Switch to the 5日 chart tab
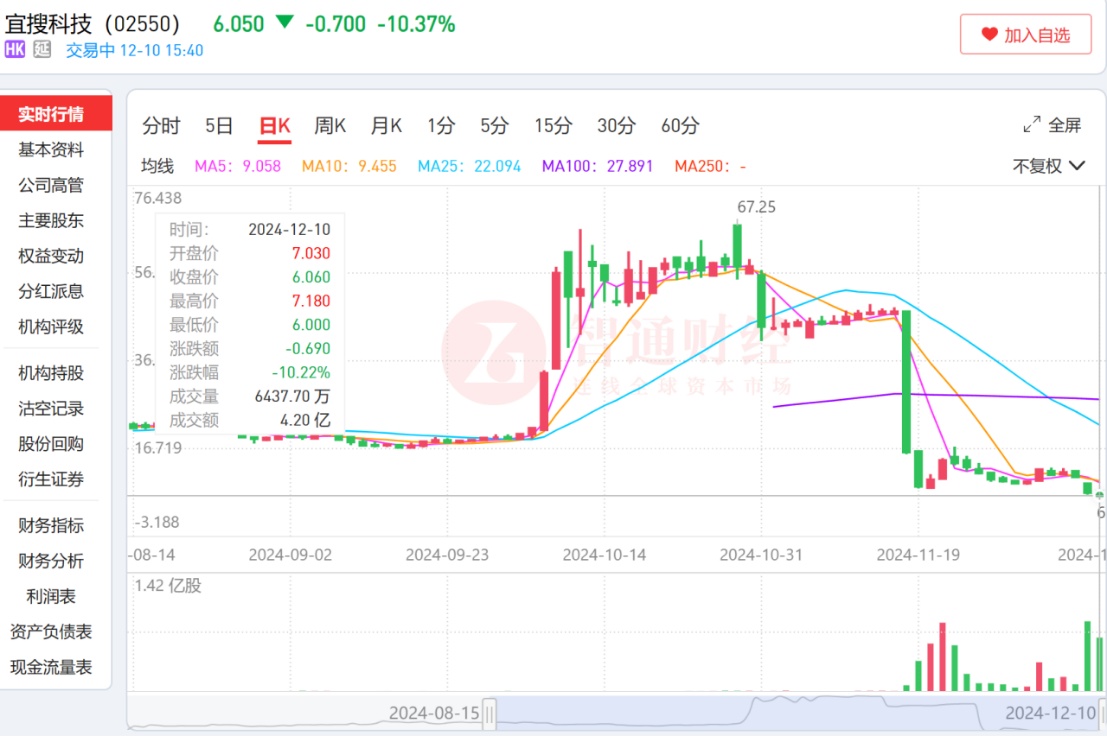Screen dimensions: 1107x737 (x=219, y=126)
